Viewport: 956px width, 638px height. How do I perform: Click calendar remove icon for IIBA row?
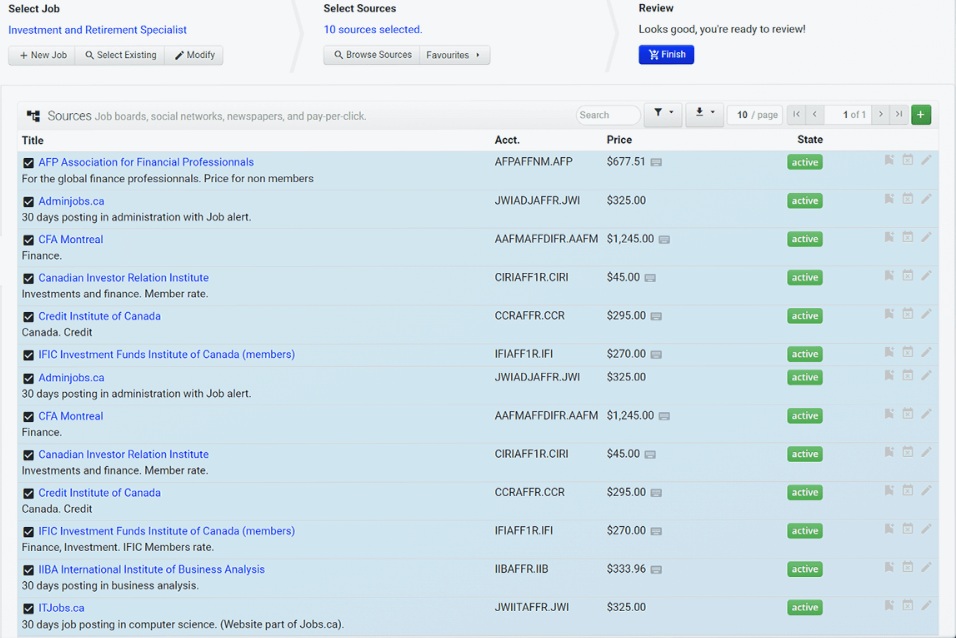908,567
